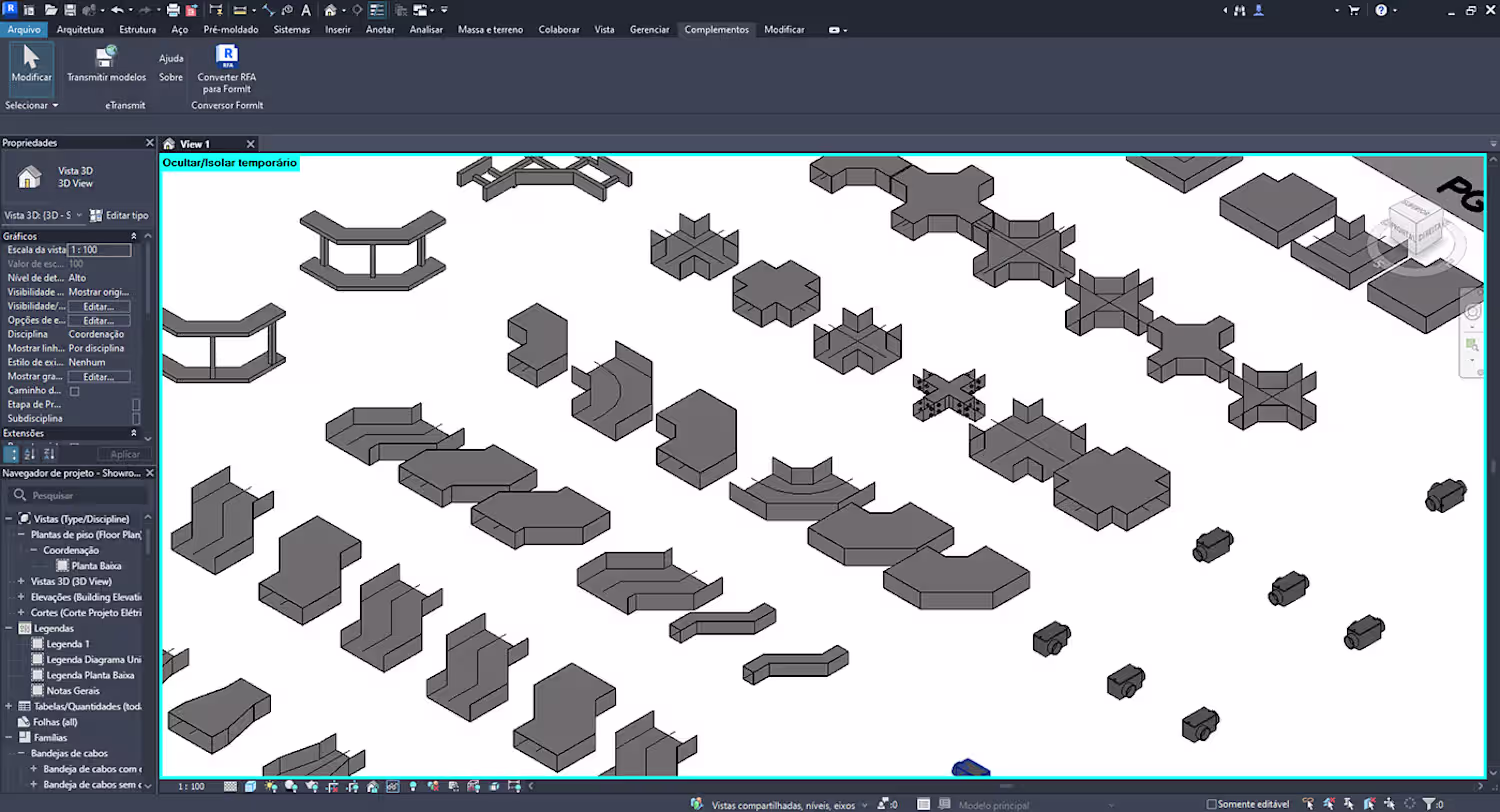The height and width of the screenshot is (812, 1500).
Task: Collapse the Gráficos properties section
Action: click(134, 236)
